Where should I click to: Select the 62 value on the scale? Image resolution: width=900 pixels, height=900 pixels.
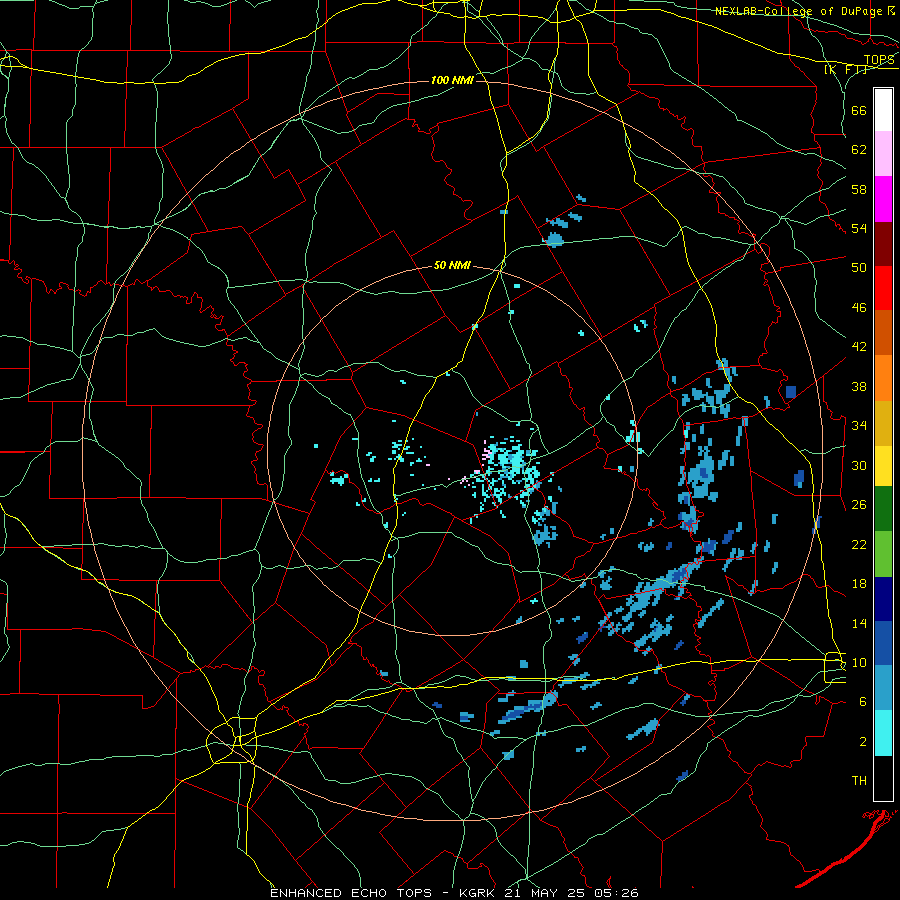859,150
